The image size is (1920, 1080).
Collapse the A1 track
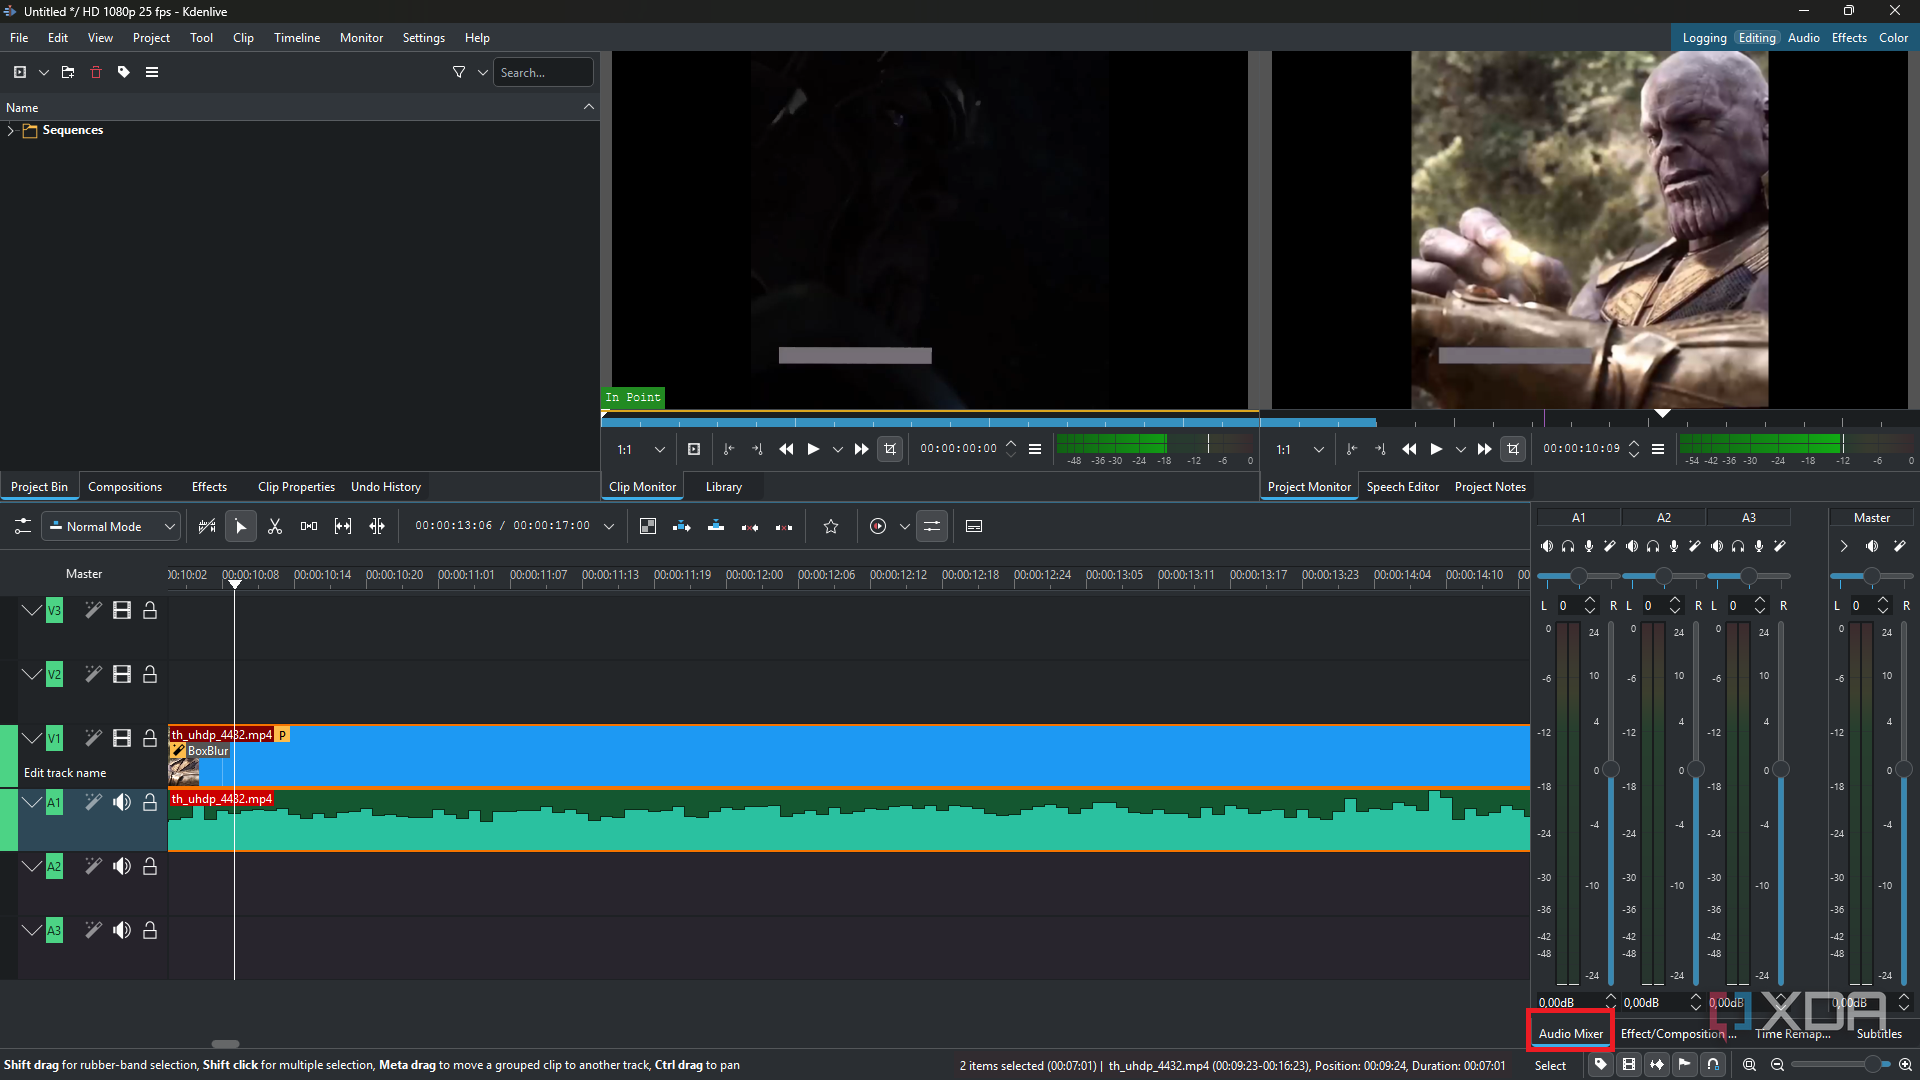[x=32, y=802]
